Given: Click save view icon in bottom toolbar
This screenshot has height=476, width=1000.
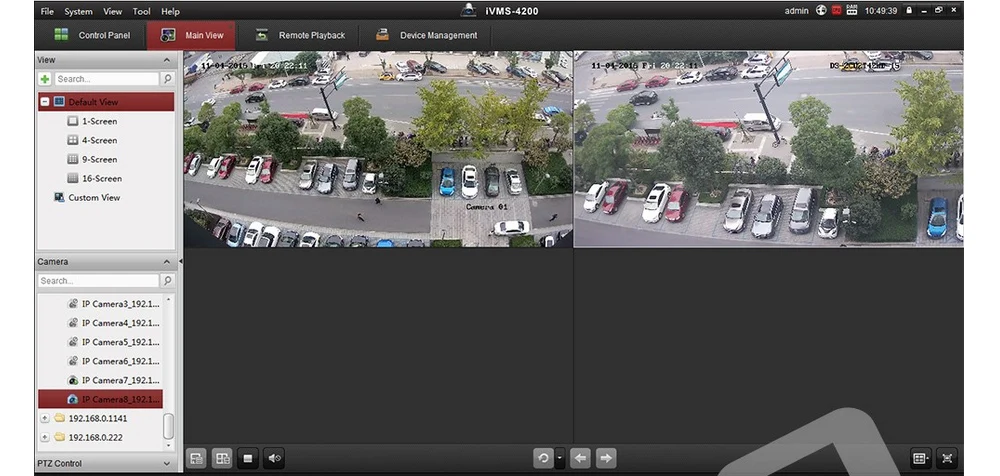Looking at the screenshot, I should coord(196,458).
